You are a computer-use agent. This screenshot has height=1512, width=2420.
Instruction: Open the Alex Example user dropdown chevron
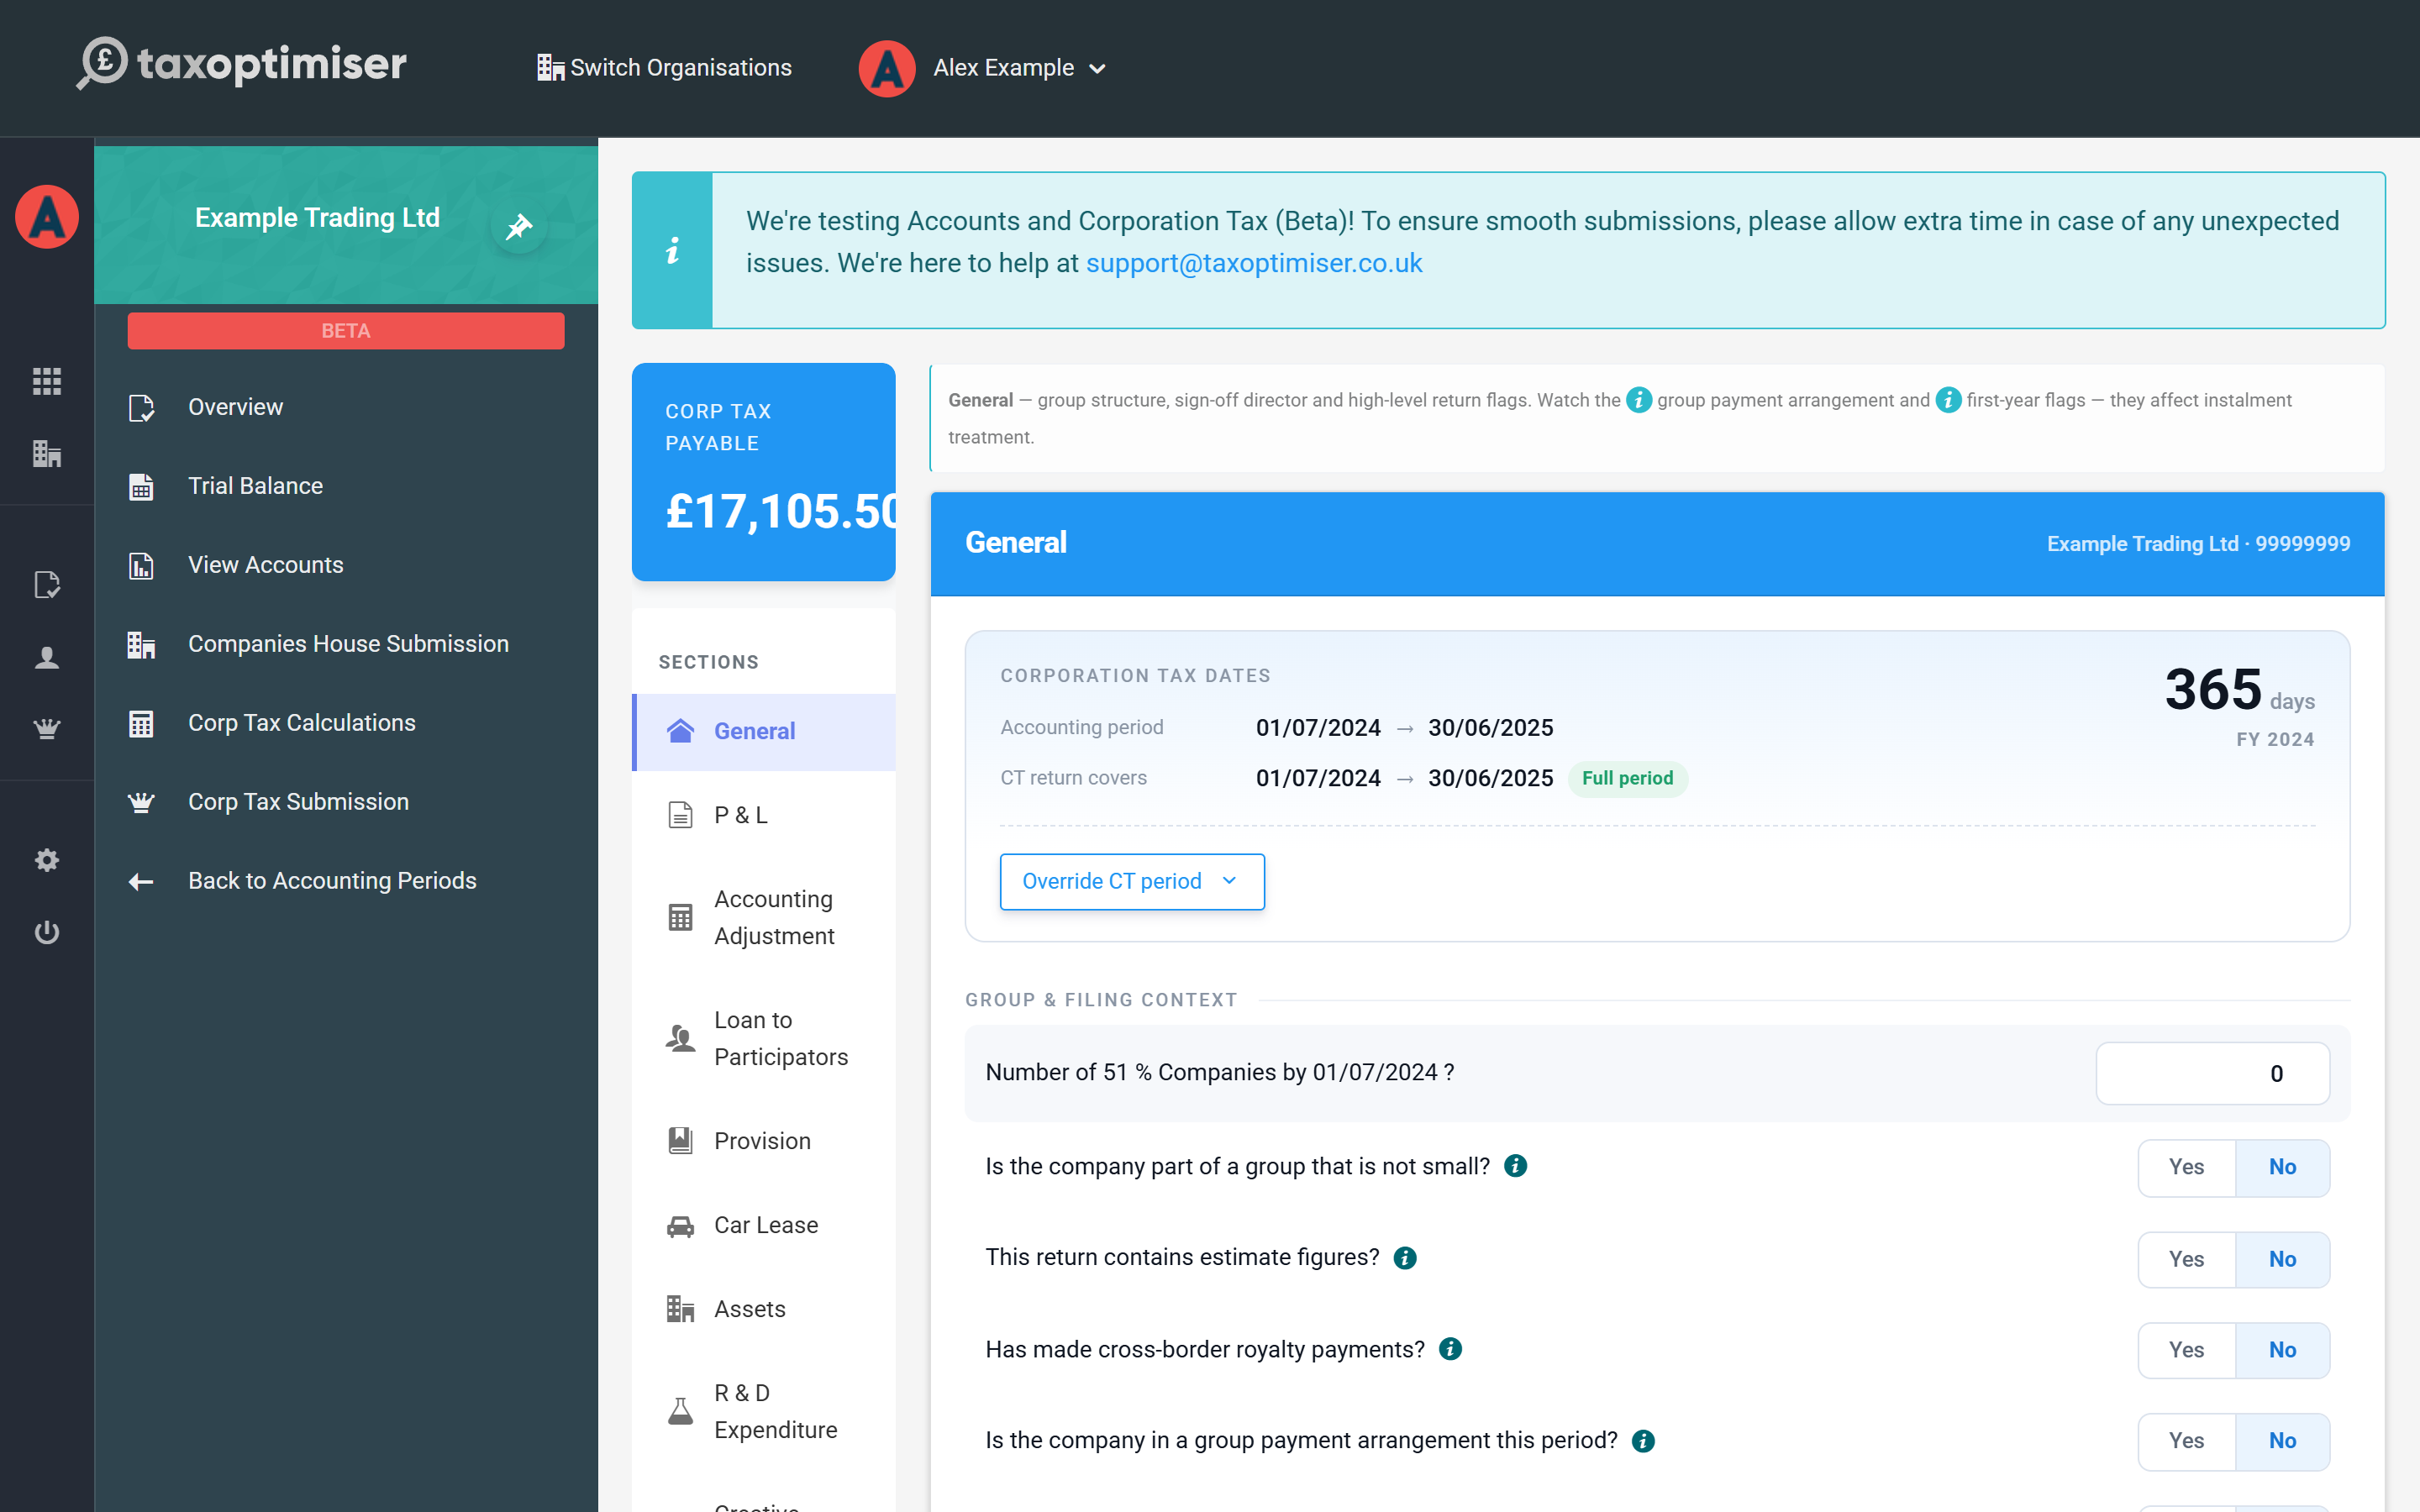pyautogui.click(x=1097, y=69)
